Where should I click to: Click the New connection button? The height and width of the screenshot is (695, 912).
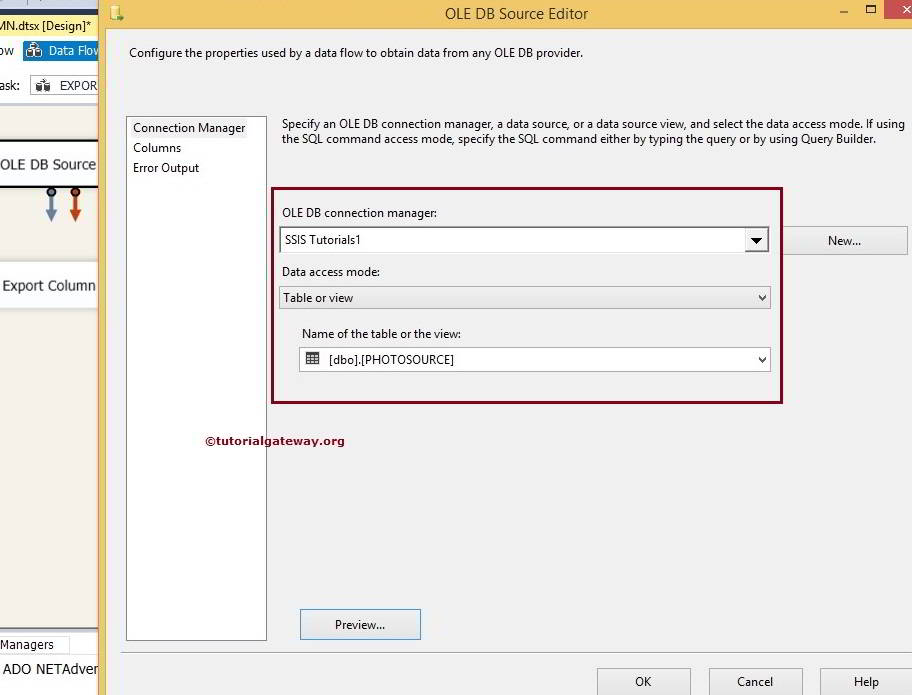pyautogui.click(x=844, y=240)
